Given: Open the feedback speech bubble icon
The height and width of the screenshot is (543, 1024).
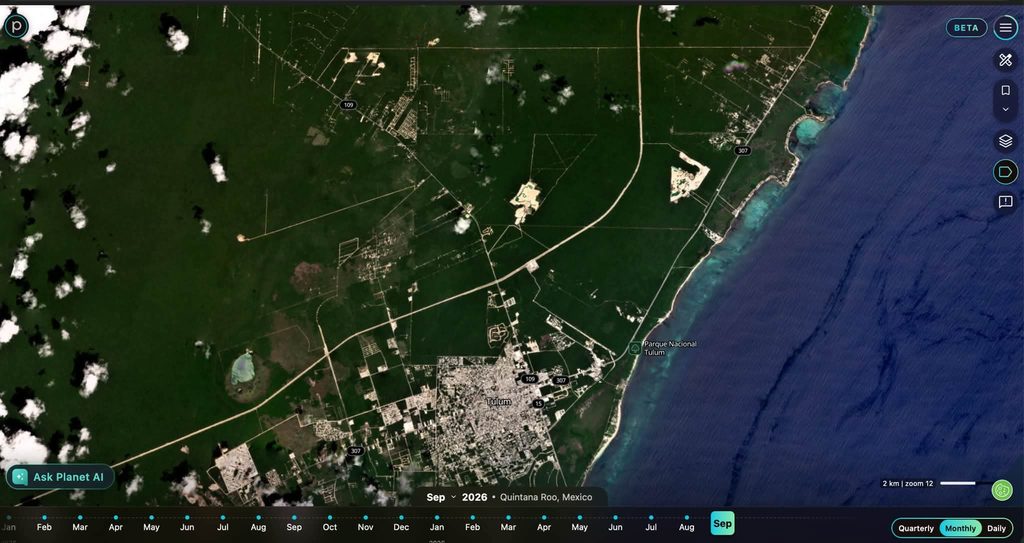Looking at the screenshot, I should tap(1005, 202).
